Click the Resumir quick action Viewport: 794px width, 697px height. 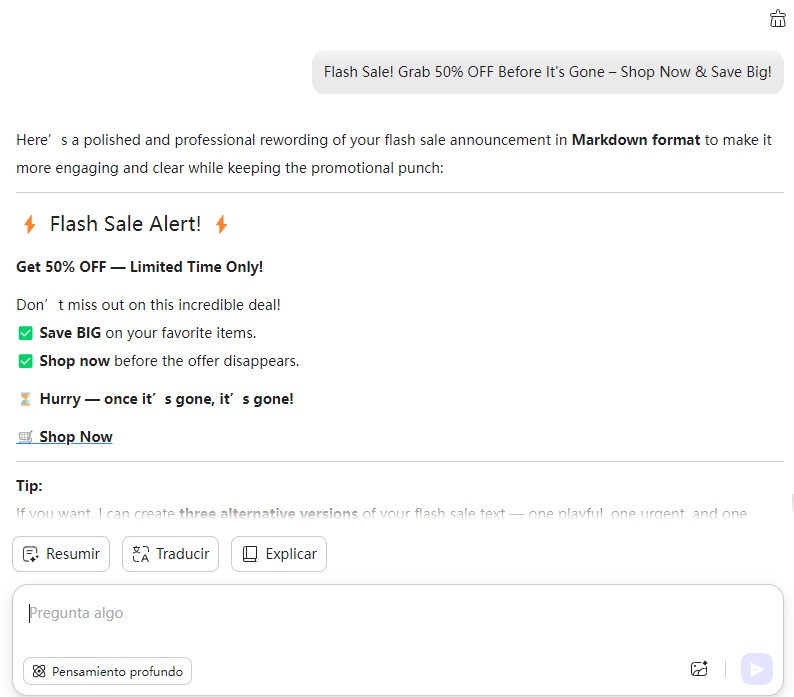[61, 554]
